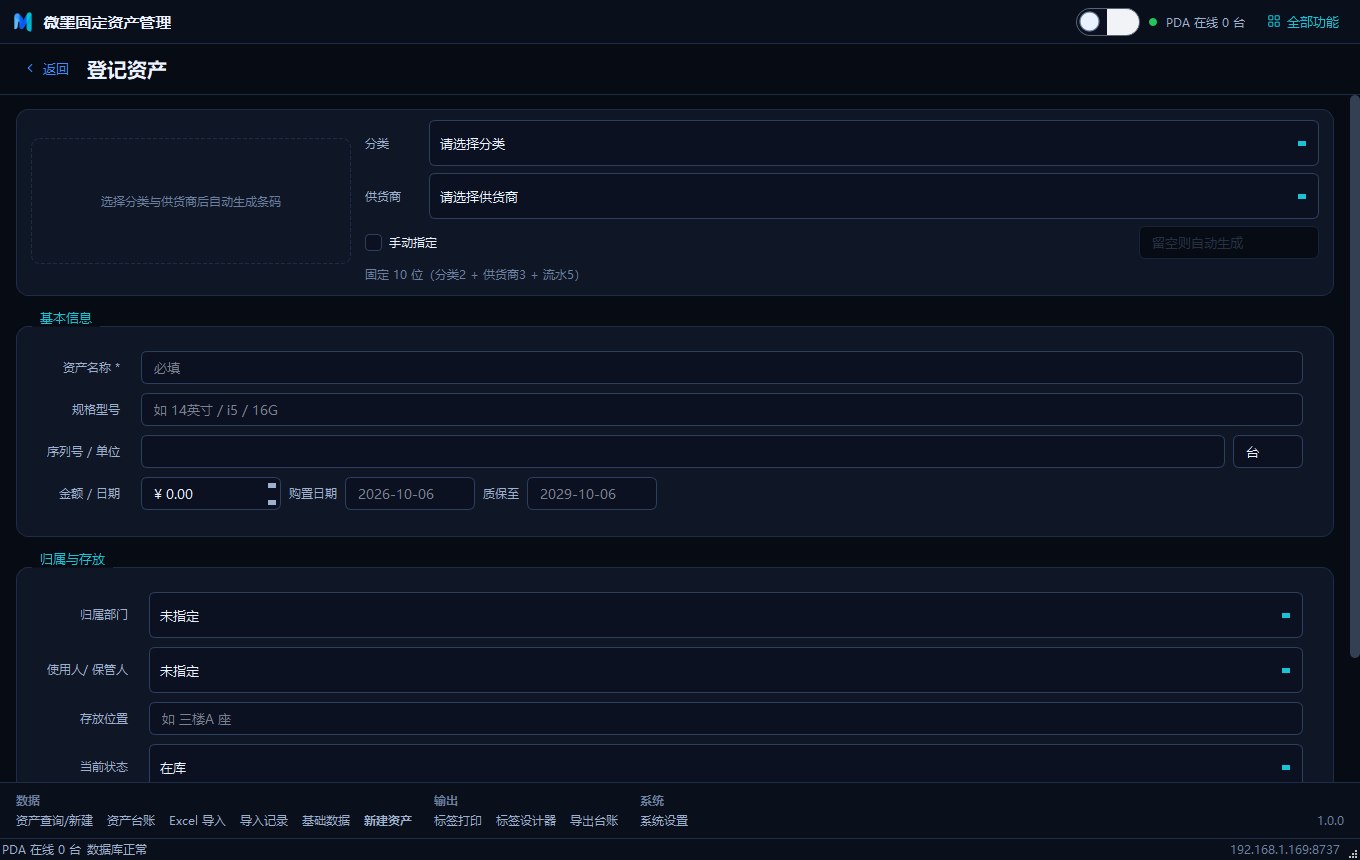This screenshot has width=1360, height=860.
Task: Click the blue M app logo
Action: (23, 22)
